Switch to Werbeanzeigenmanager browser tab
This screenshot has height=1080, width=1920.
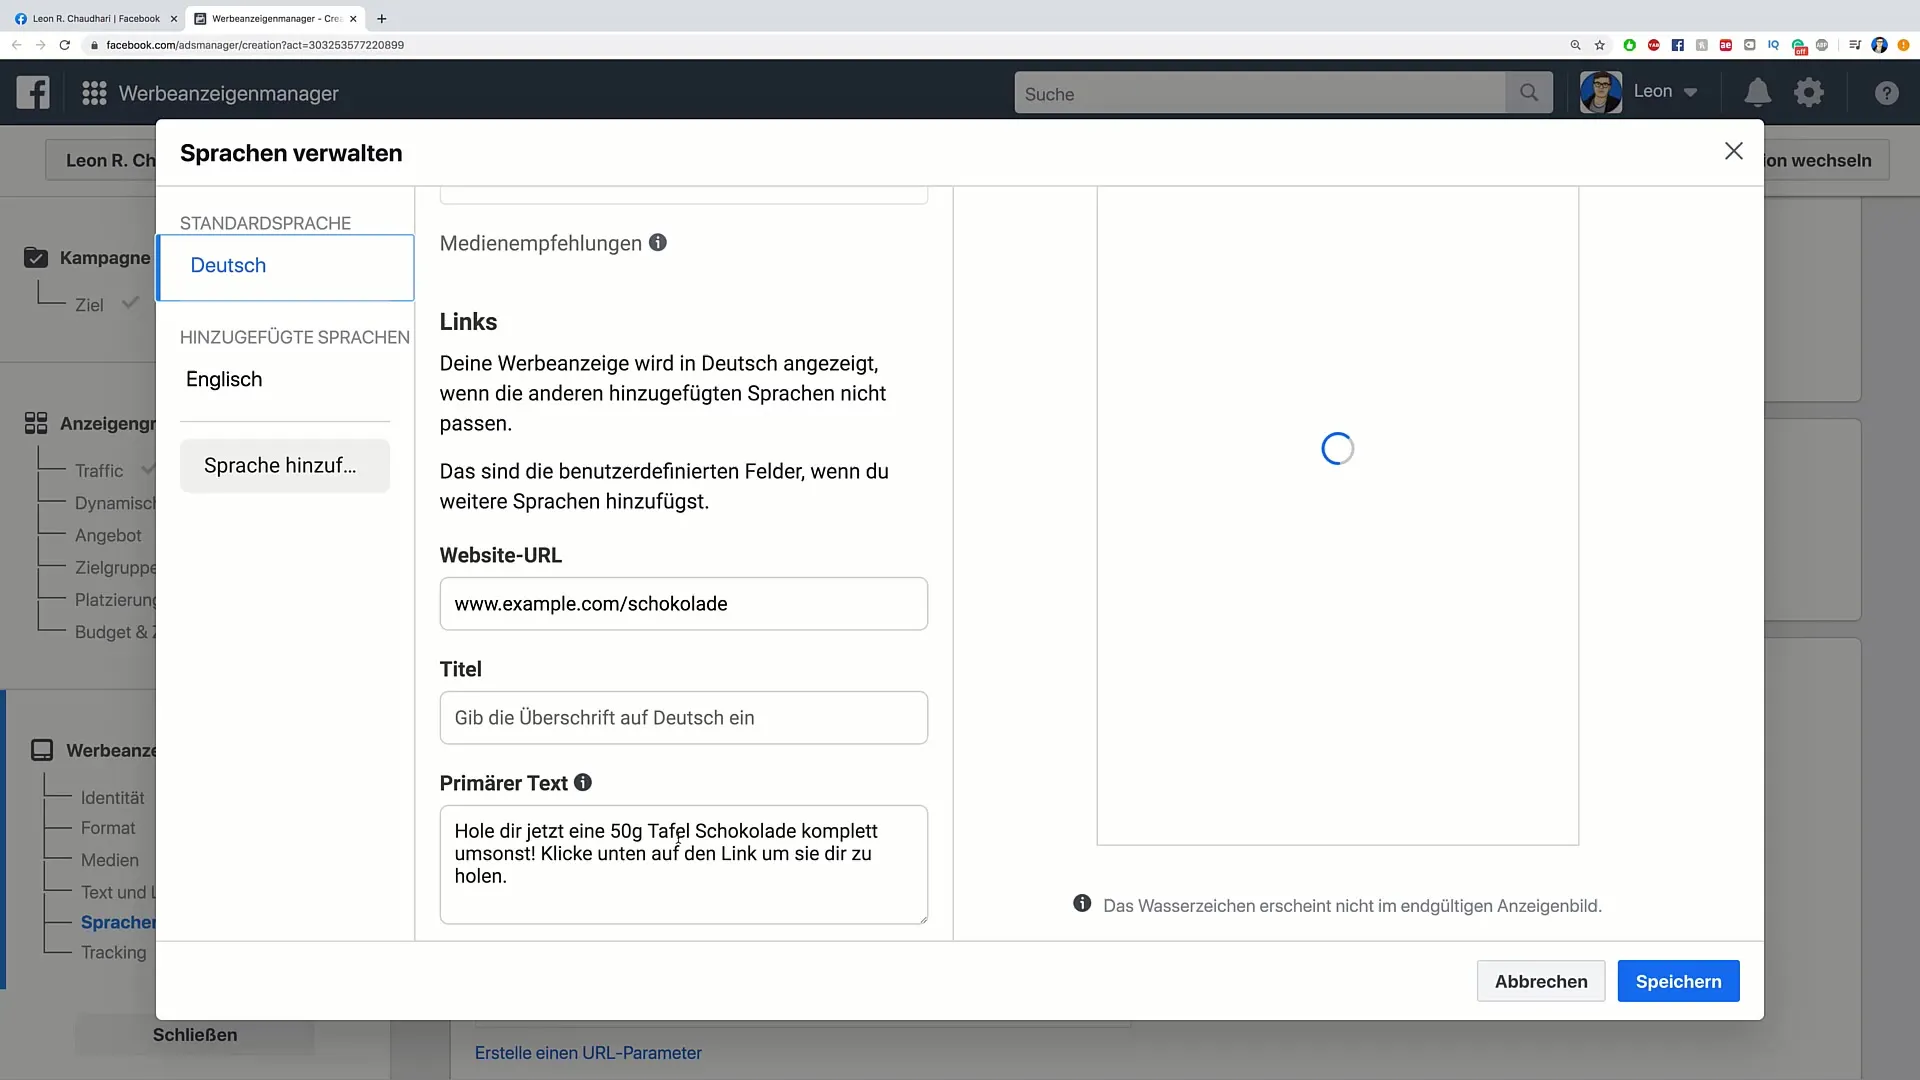[275, 18]
